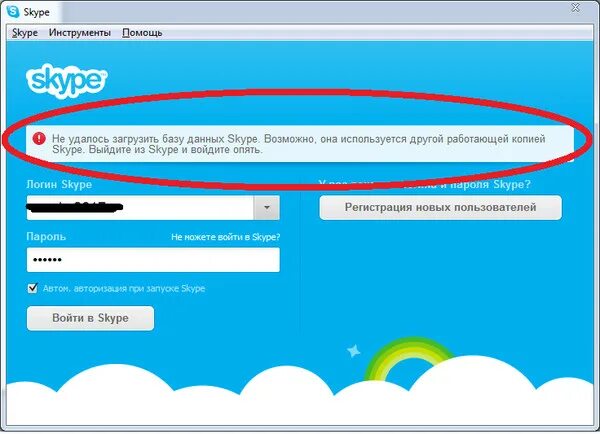Click the red error exclamation icon
Screen dimensions: 600x434
tap(39, 139)
